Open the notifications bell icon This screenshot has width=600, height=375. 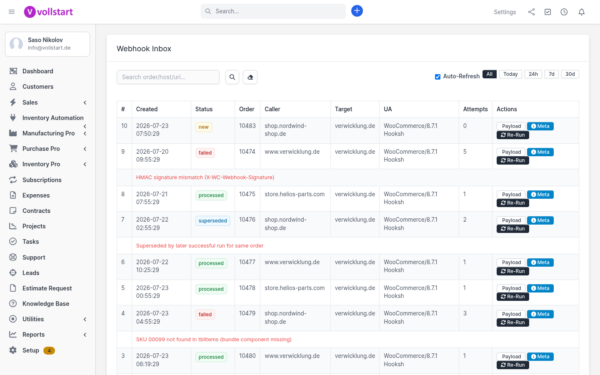pyautogui.click(x=581, y=12)
